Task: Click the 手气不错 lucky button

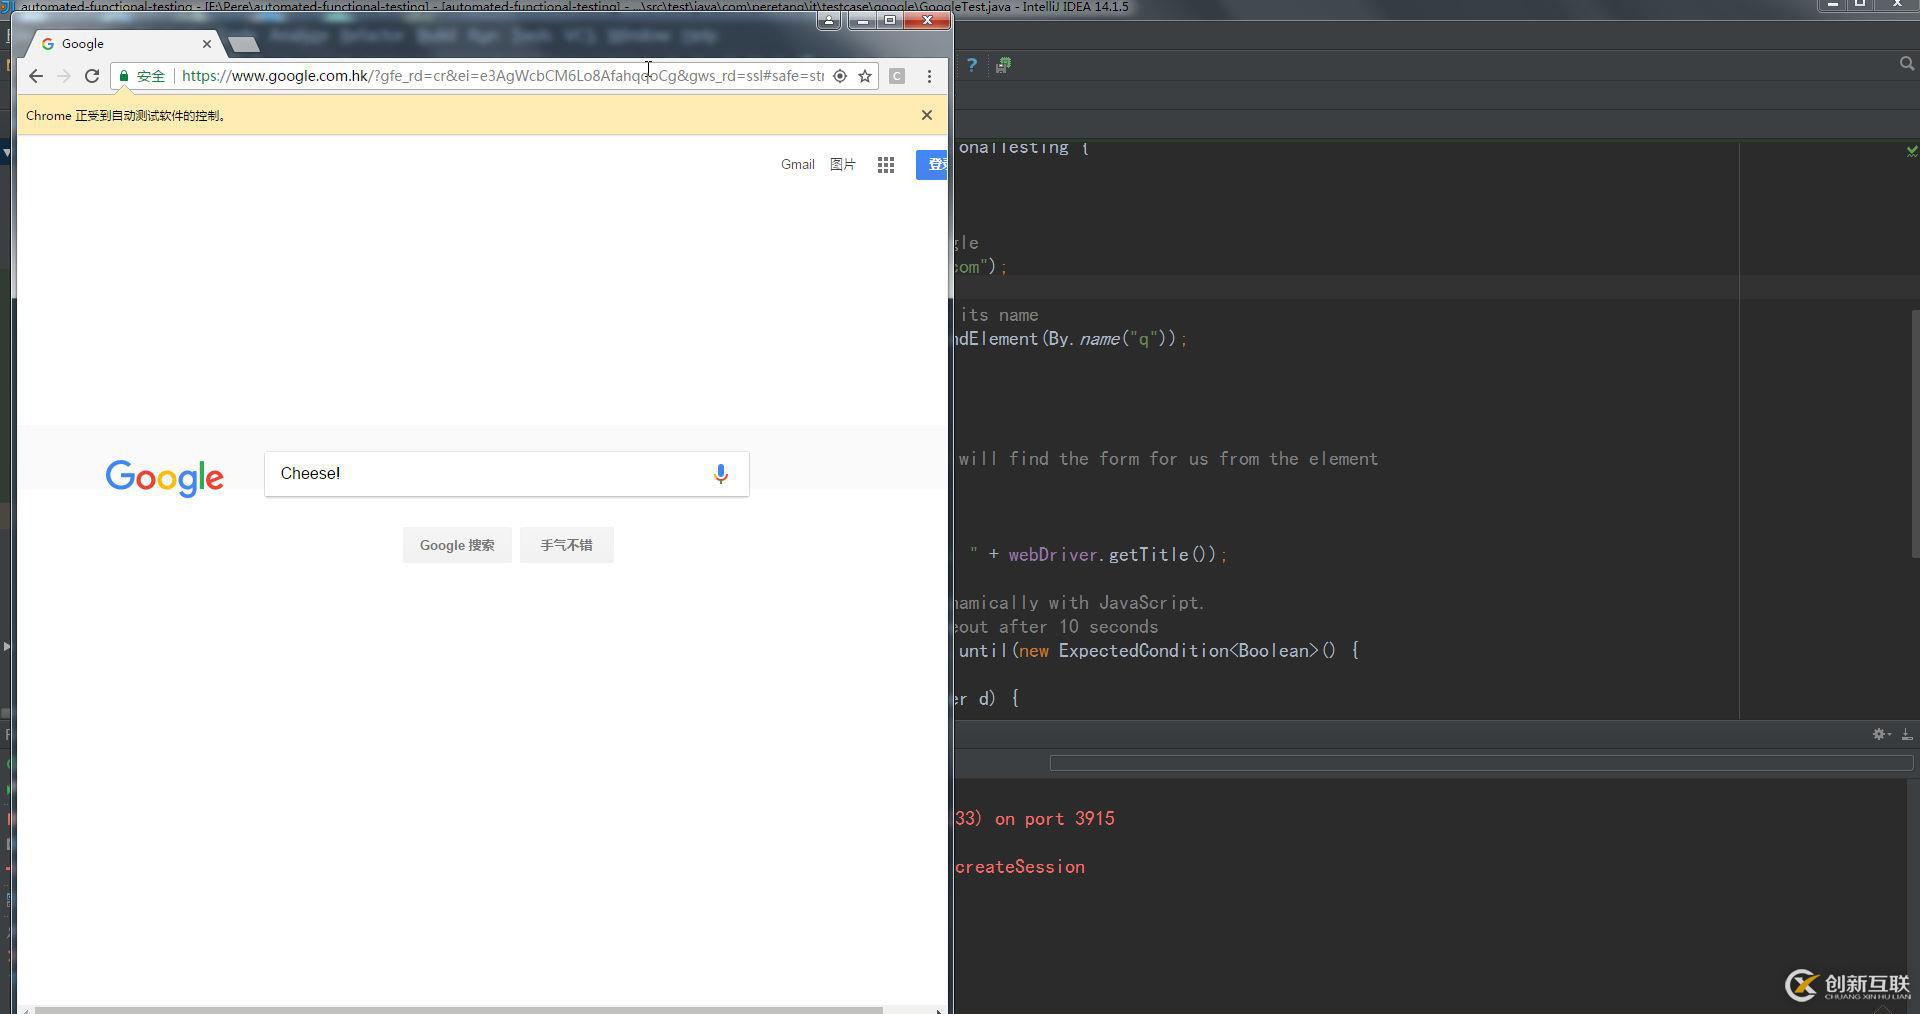Action: [x=567, y=545]
